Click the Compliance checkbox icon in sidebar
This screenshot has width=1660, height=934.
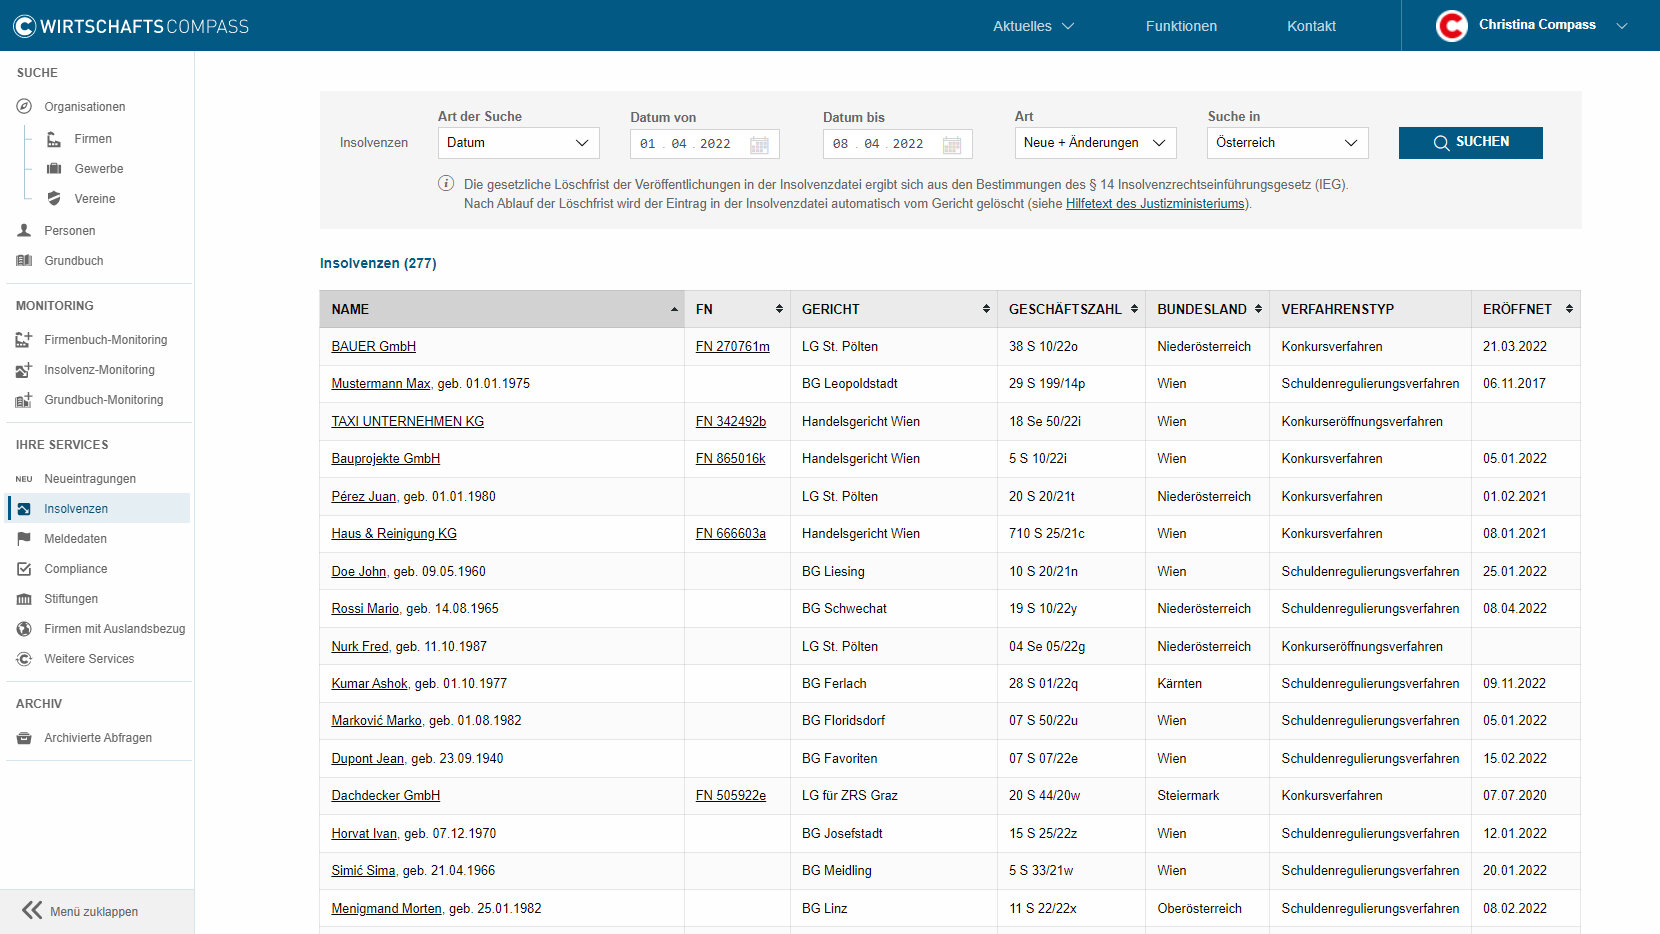(24, 569)
